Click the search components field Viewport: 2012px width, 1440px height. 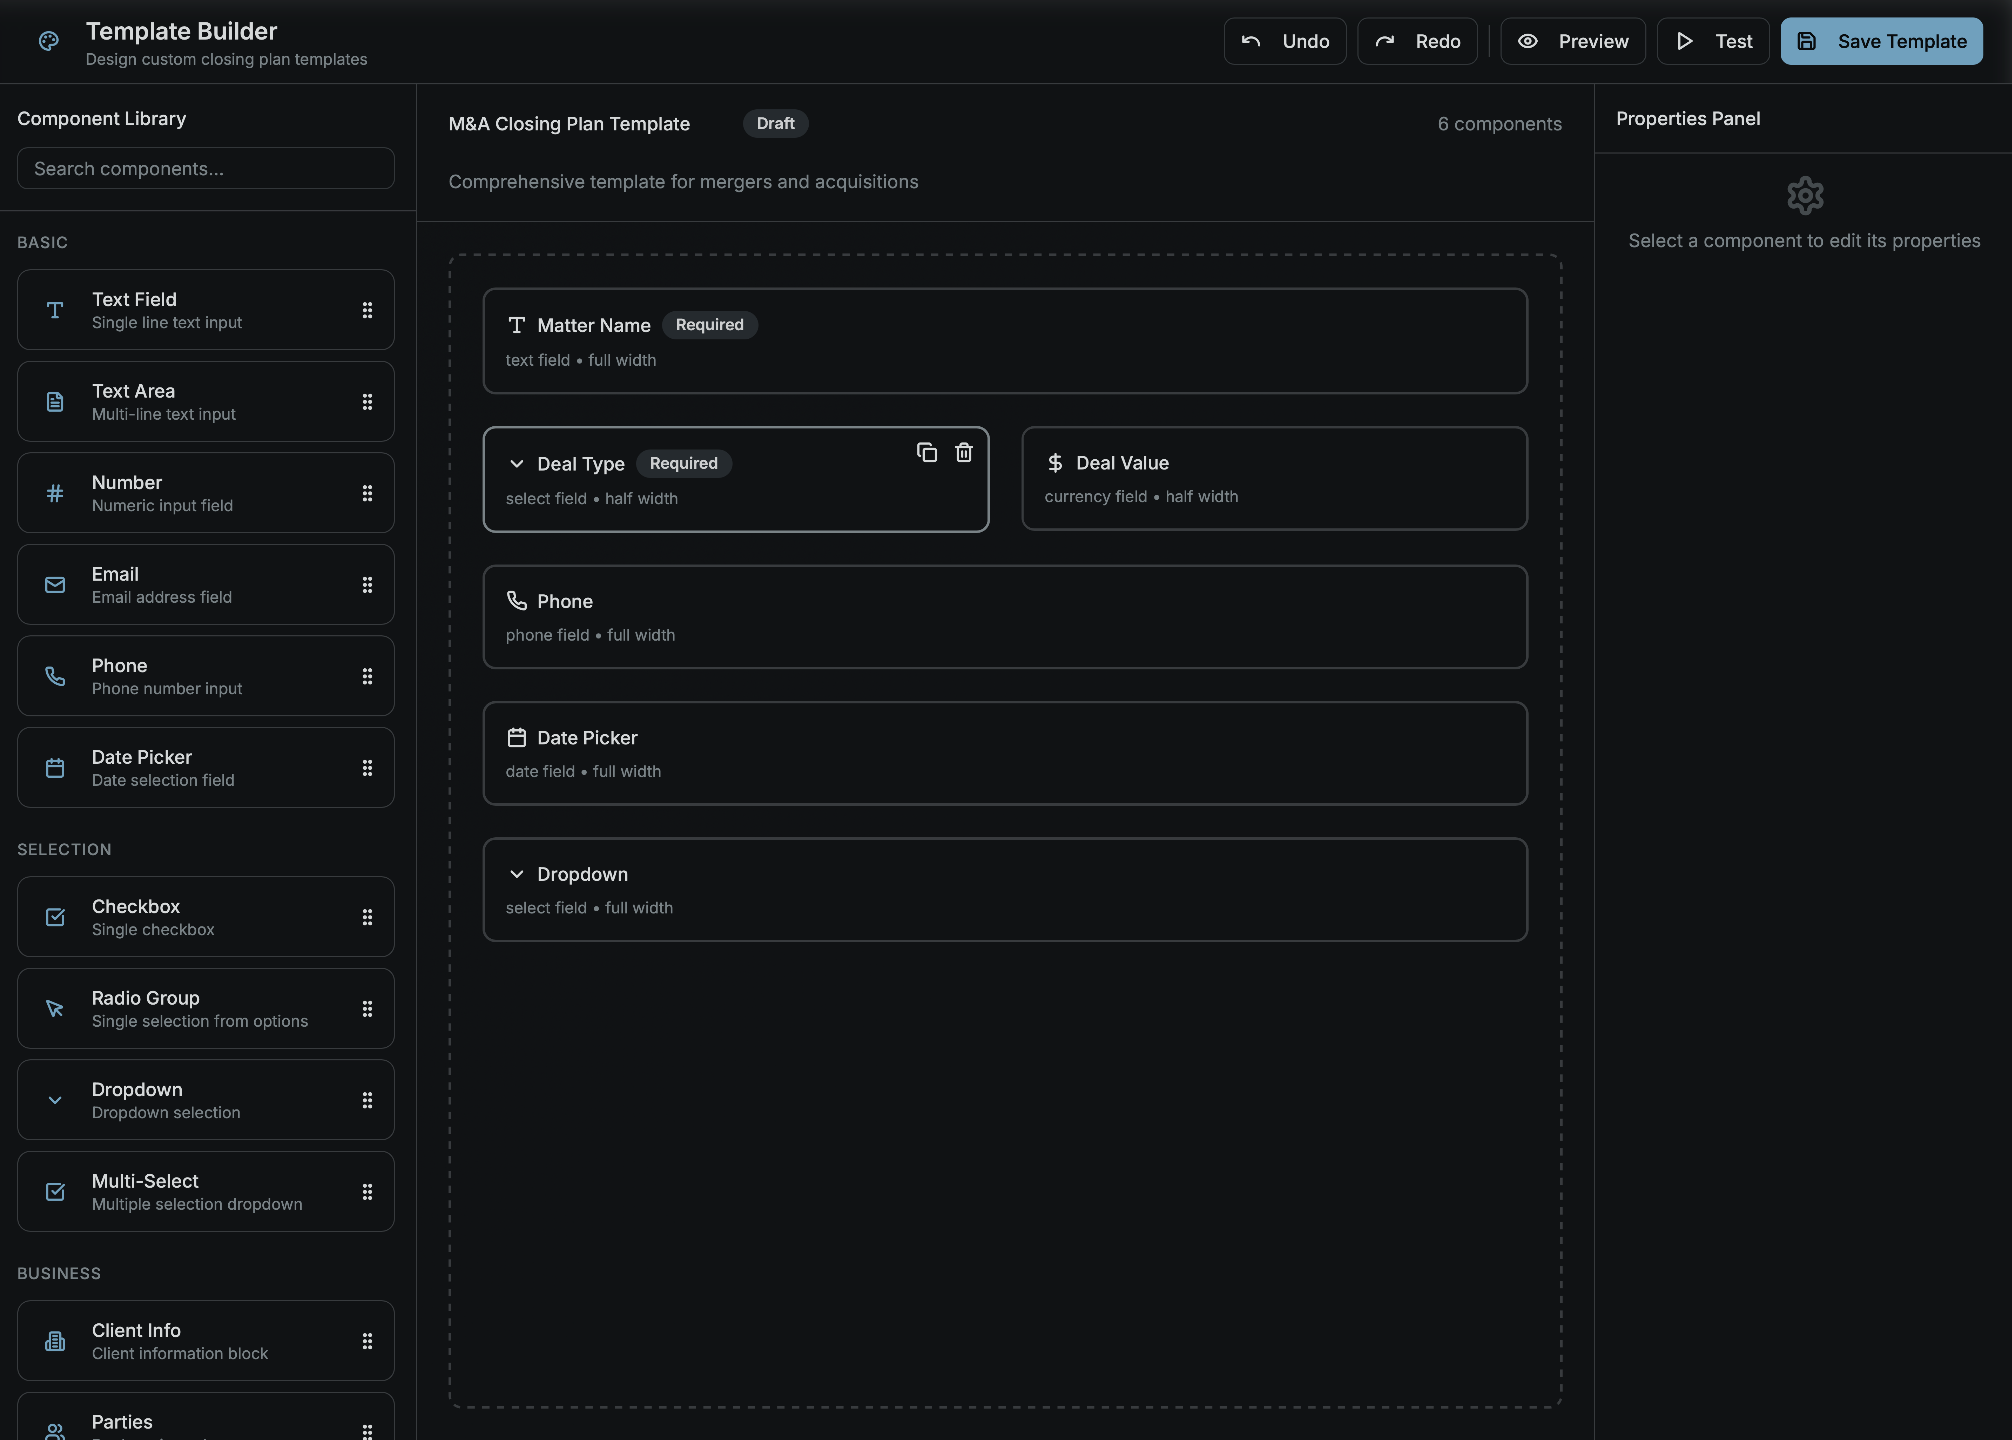tap(205, 168)
